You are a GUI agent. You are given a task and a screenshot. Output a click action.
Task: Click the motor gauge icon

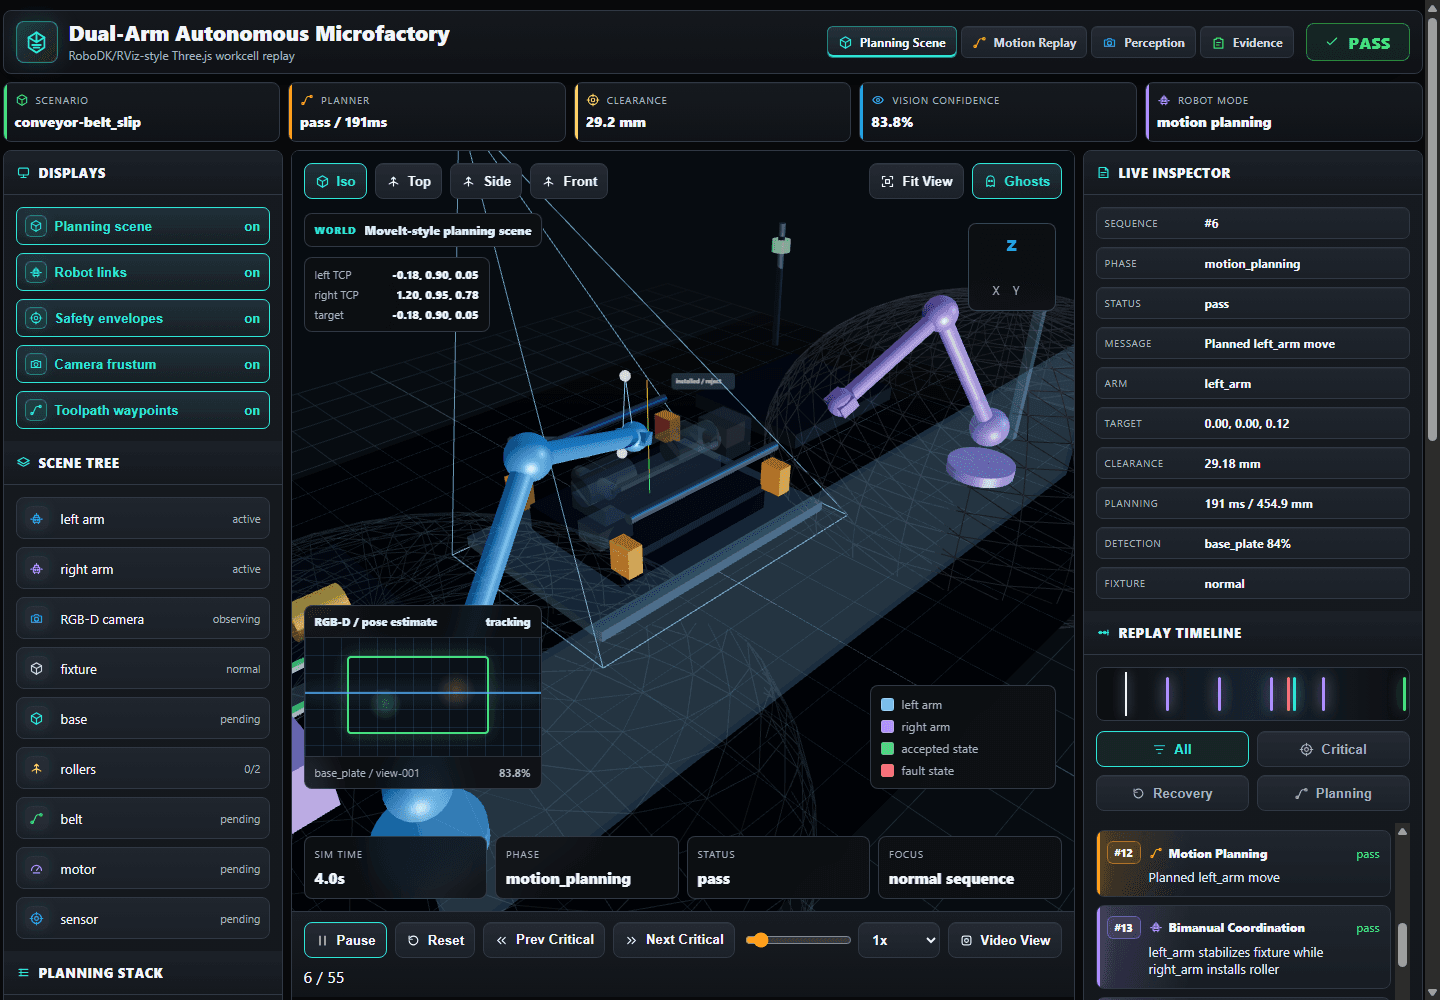(x=37, y=869)
